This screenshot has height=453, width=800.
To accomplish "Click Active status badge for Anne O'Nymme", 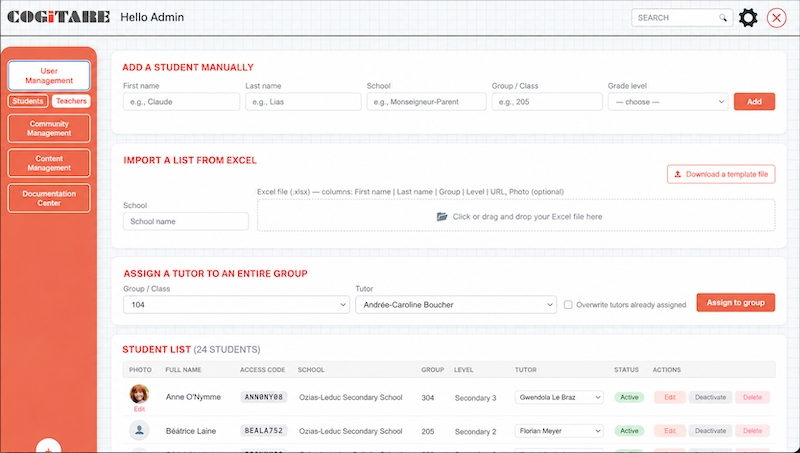I will pyautogui.click(x=629, y=397).
